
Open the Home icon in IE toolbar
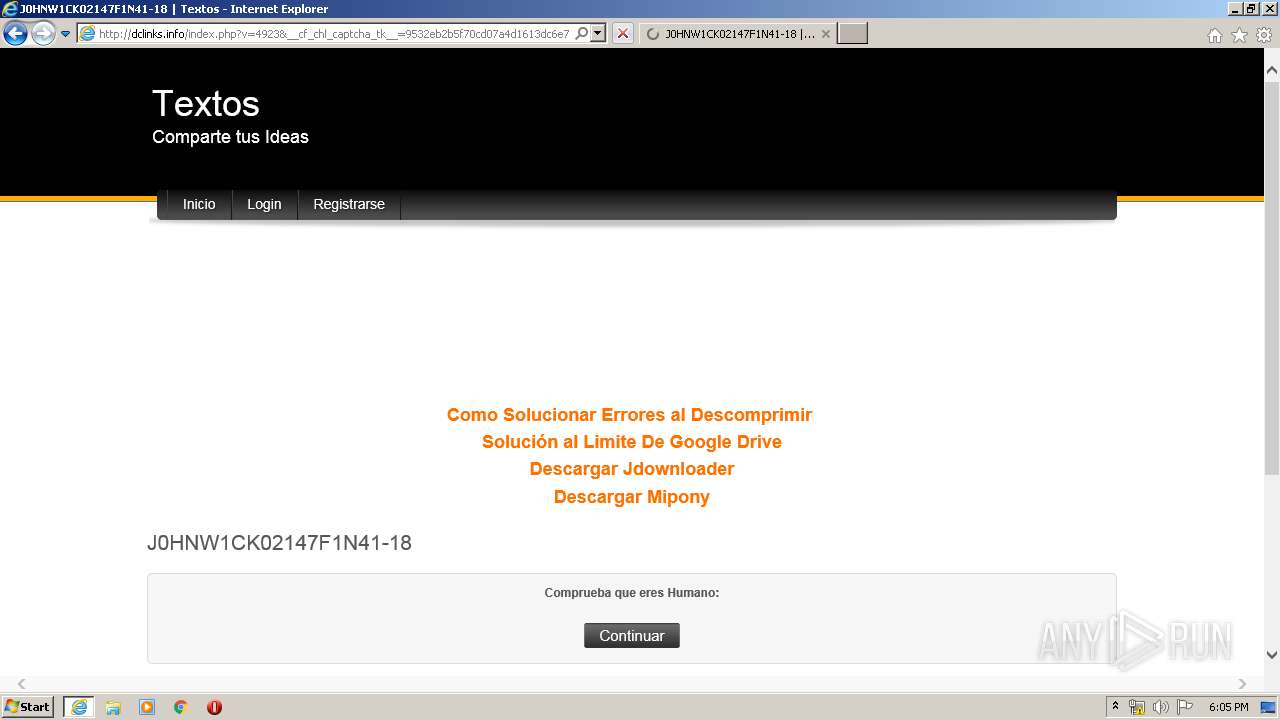tap(1214, 35)
